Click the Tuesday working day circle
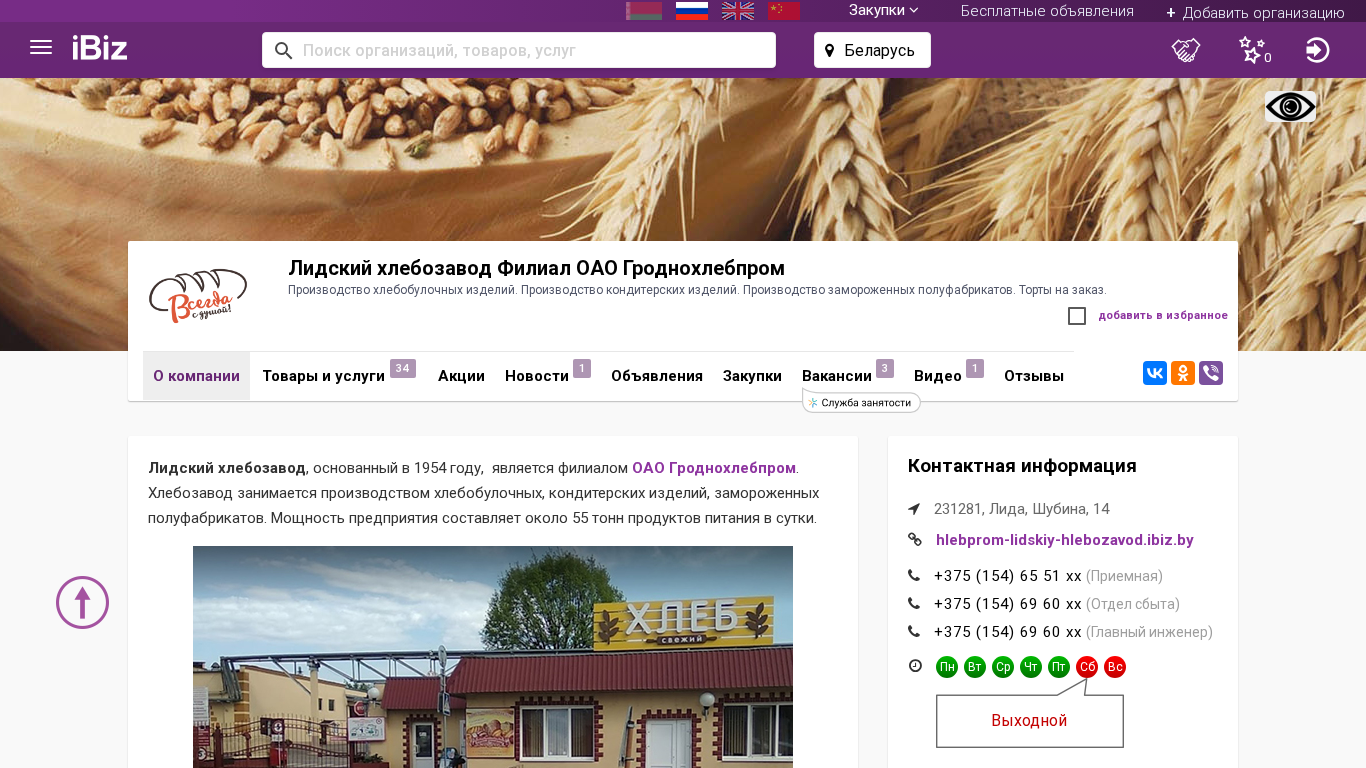This screenshot has height=768, width=1366. [x=975, y=667]
